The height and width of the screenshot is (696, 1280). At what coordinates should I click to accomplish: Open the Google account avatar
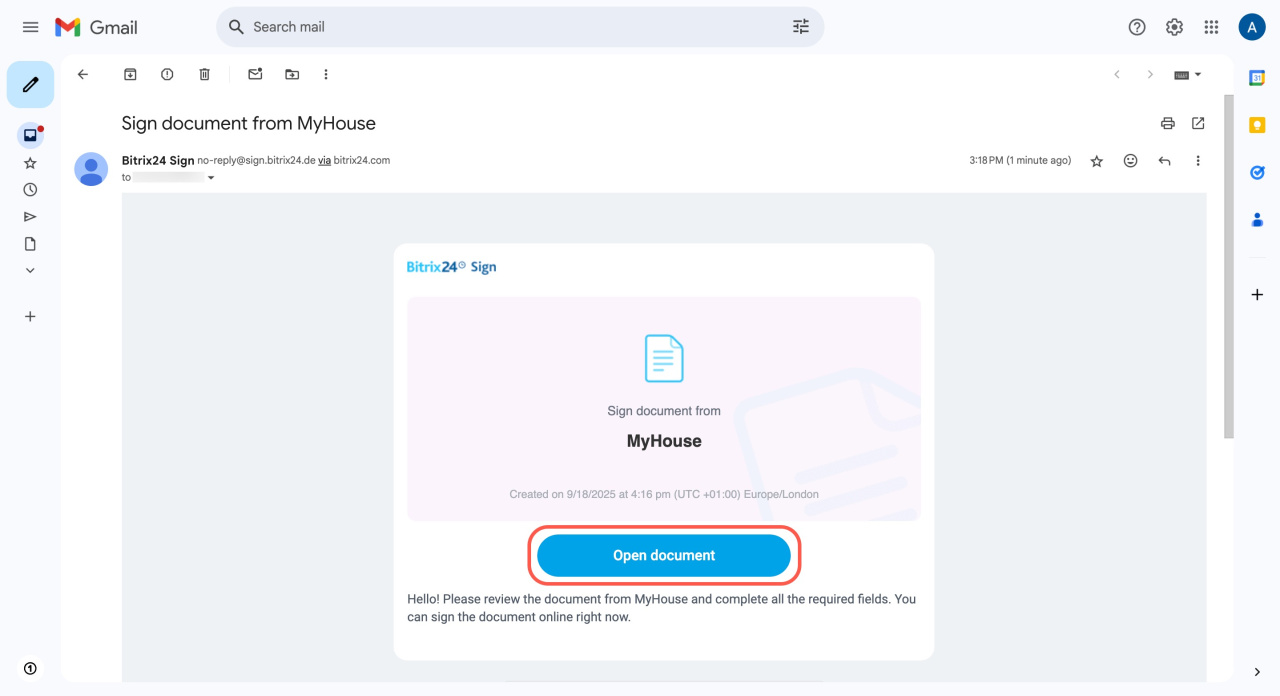(x=1252, y=27)
